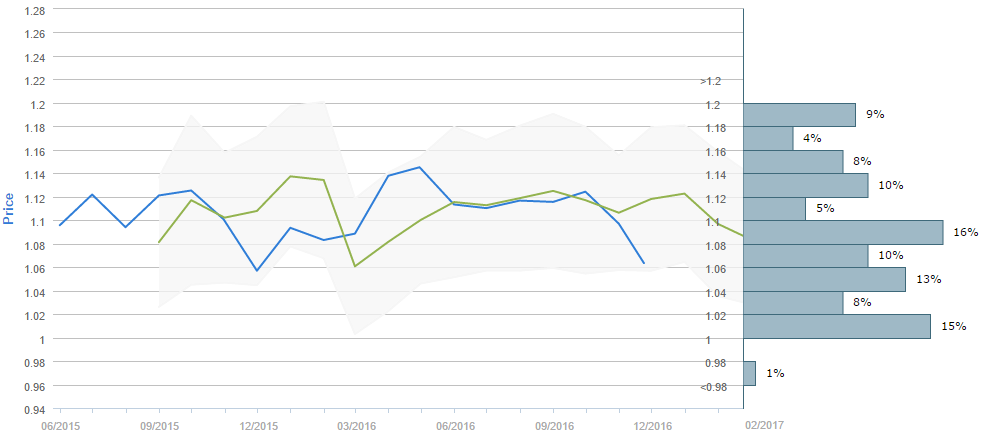Click the 16% histogram bar
This screenshot has width=986, height=437.
[843, 232]
